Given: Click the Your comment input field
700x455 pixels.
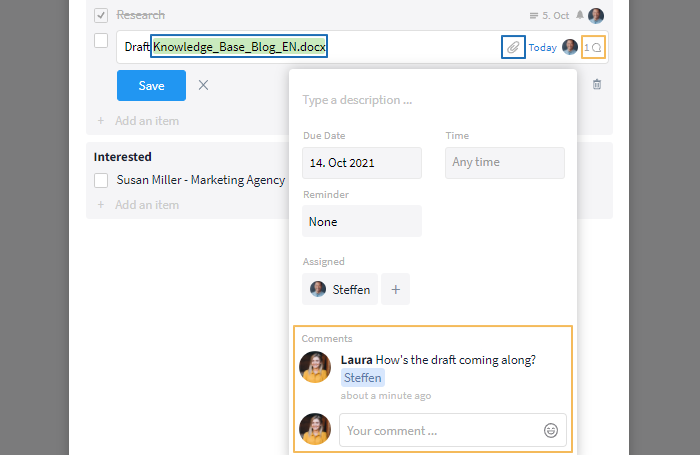Looking at the screenshot, I should point(440,431).
